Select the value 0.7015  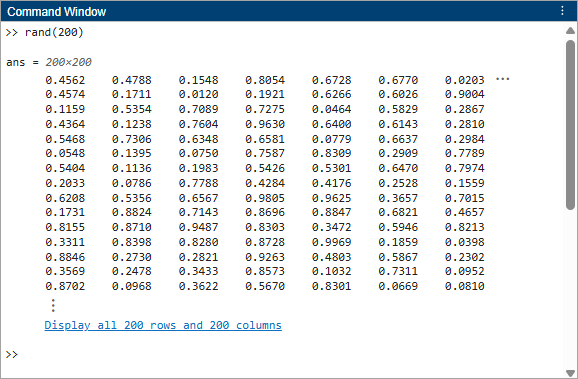point(464,198)
